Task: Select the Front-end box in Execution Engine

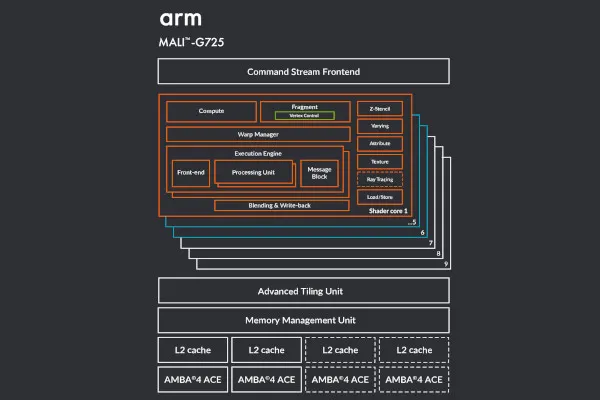Action: pyautogui.click(x=191, y=173)
